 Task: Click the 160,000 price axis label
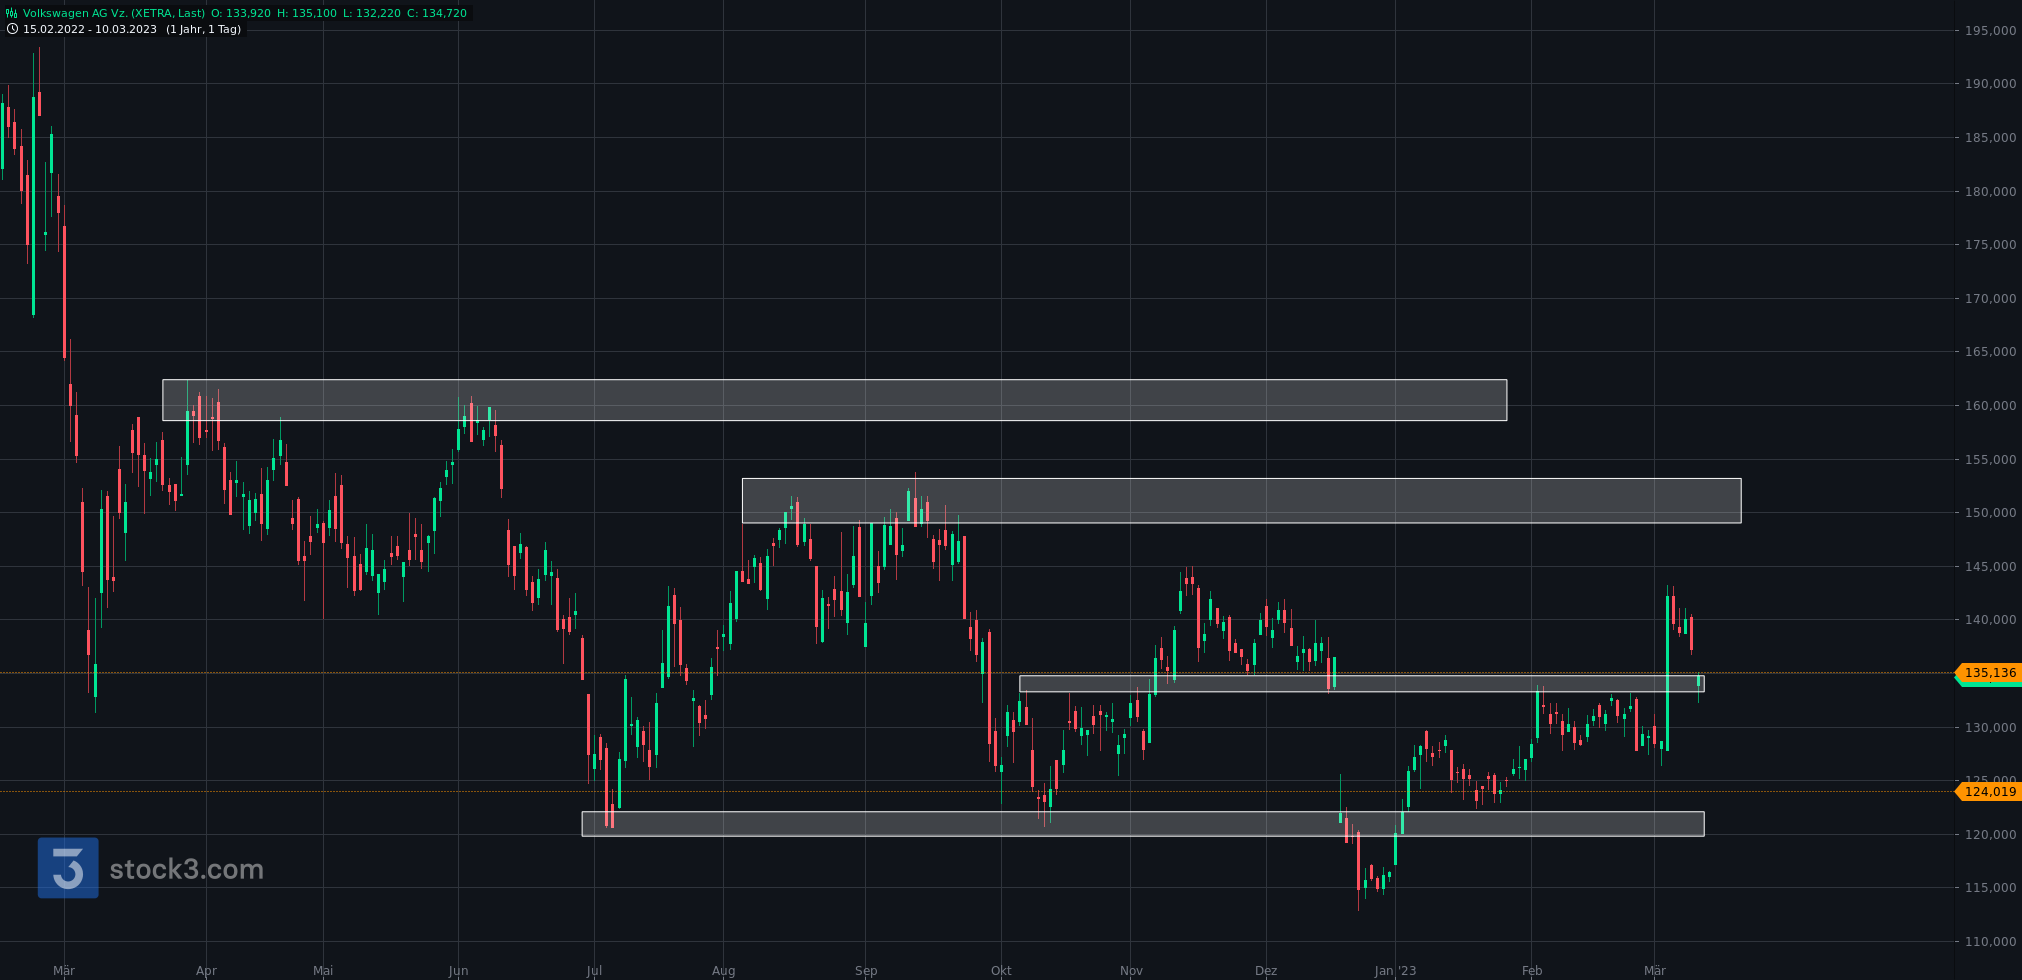coord(1990,406)
